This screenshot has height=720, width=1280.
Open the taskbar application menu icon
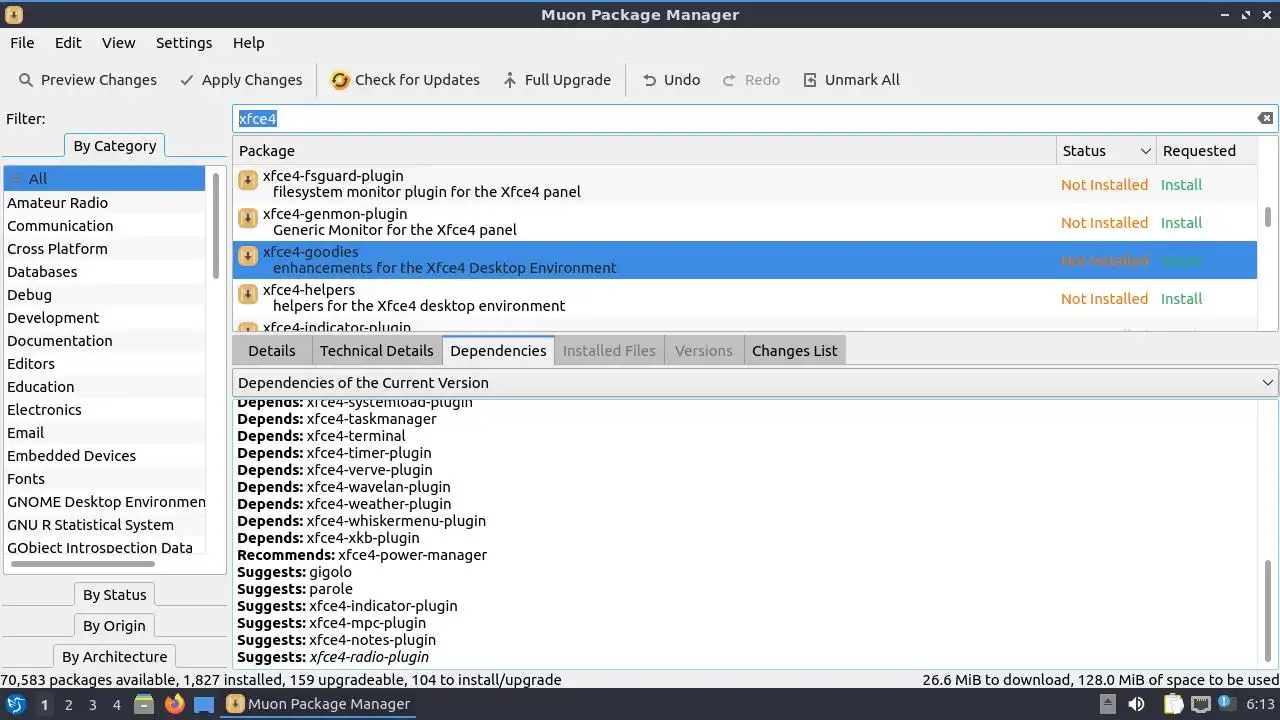[x=15, y=704]
